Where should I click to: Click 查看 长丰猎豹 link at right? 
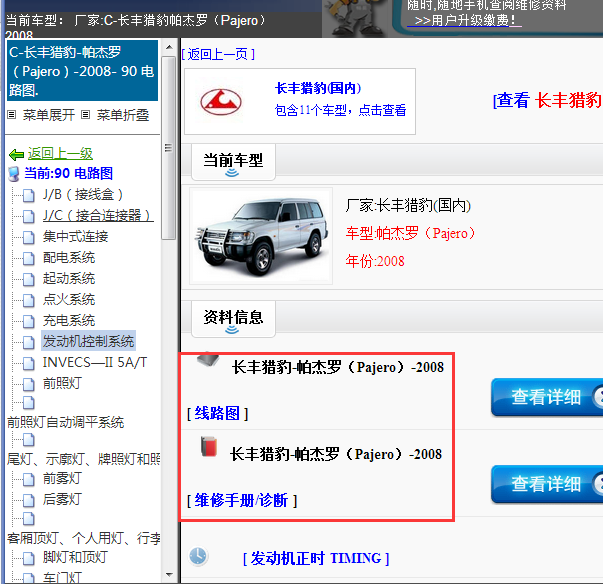tap(548, 100)
